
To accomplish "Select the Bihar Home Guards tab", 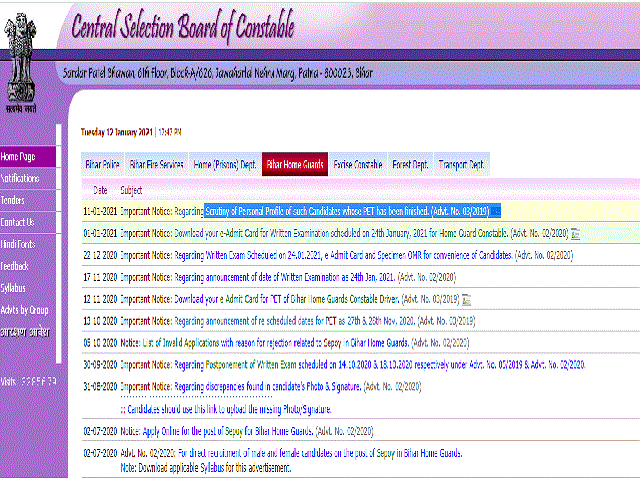I will (x=295, y=164).
